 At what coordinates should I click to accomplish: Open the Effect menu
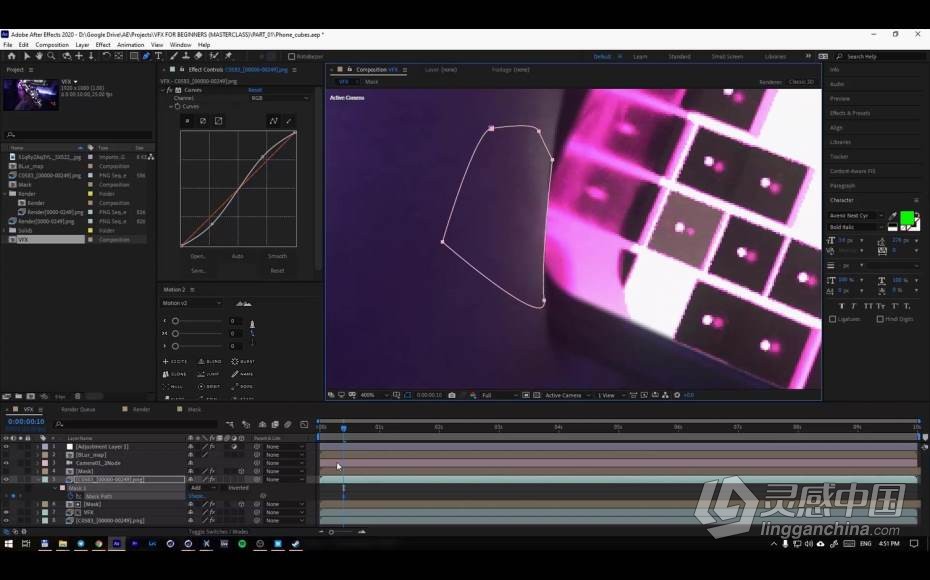pyautogui.click(x=103, y=44)
